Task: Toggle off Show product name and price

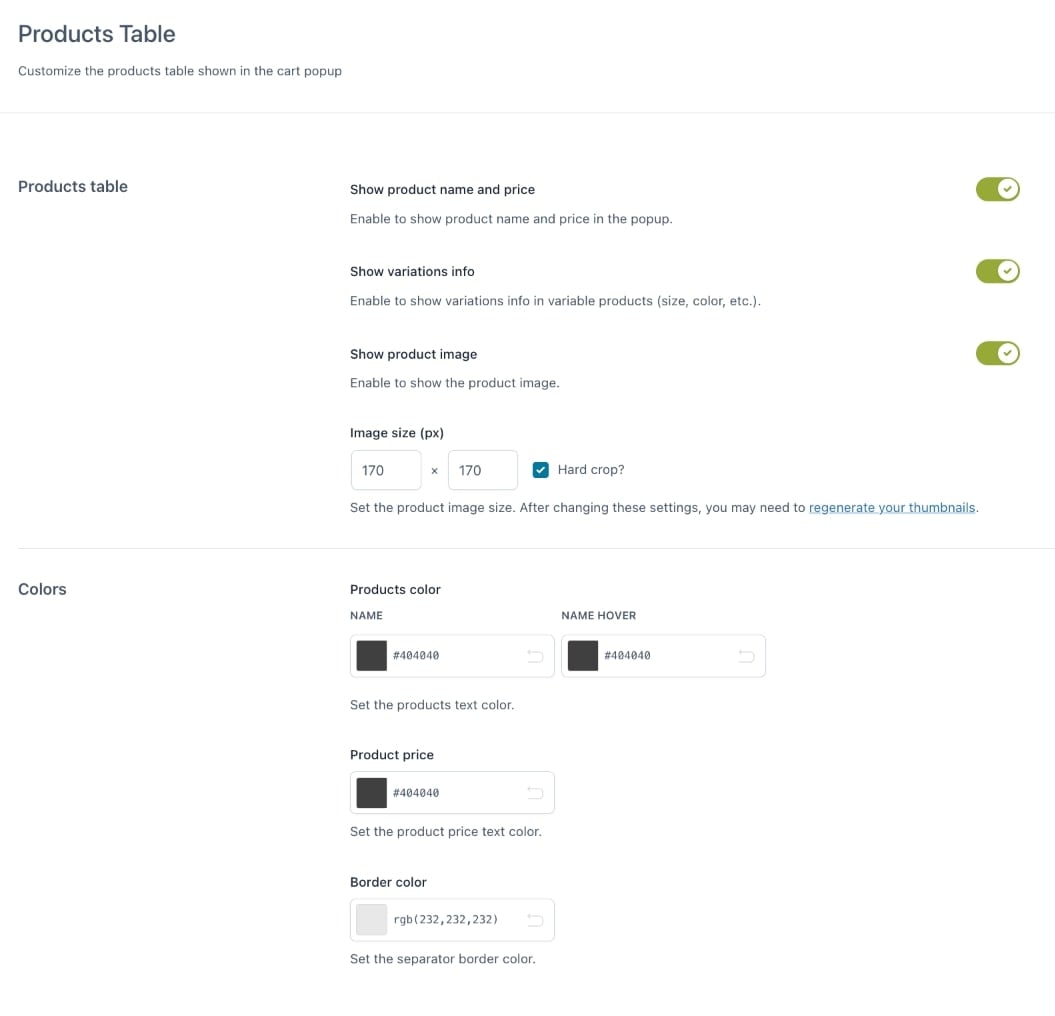Action: pos(997,189)
